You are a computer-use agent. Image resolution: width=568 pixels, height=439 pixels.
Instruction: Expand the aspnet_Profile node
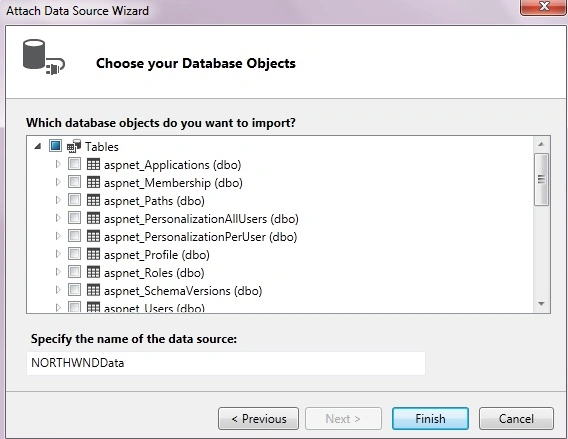pos(58,254)
